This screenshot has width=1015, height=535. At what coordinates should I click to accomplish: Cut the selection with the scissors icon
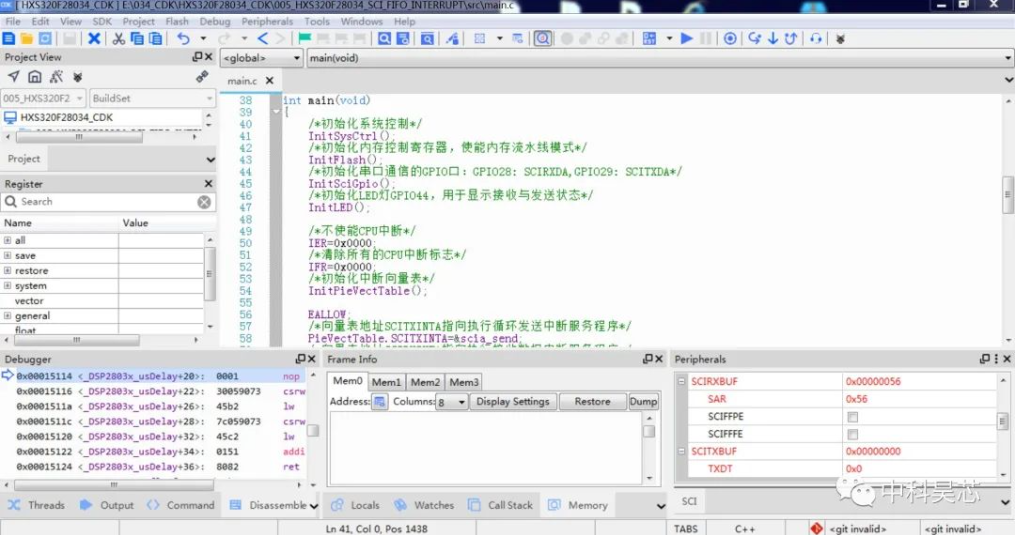pyautogui.click(x=118, y=39)
